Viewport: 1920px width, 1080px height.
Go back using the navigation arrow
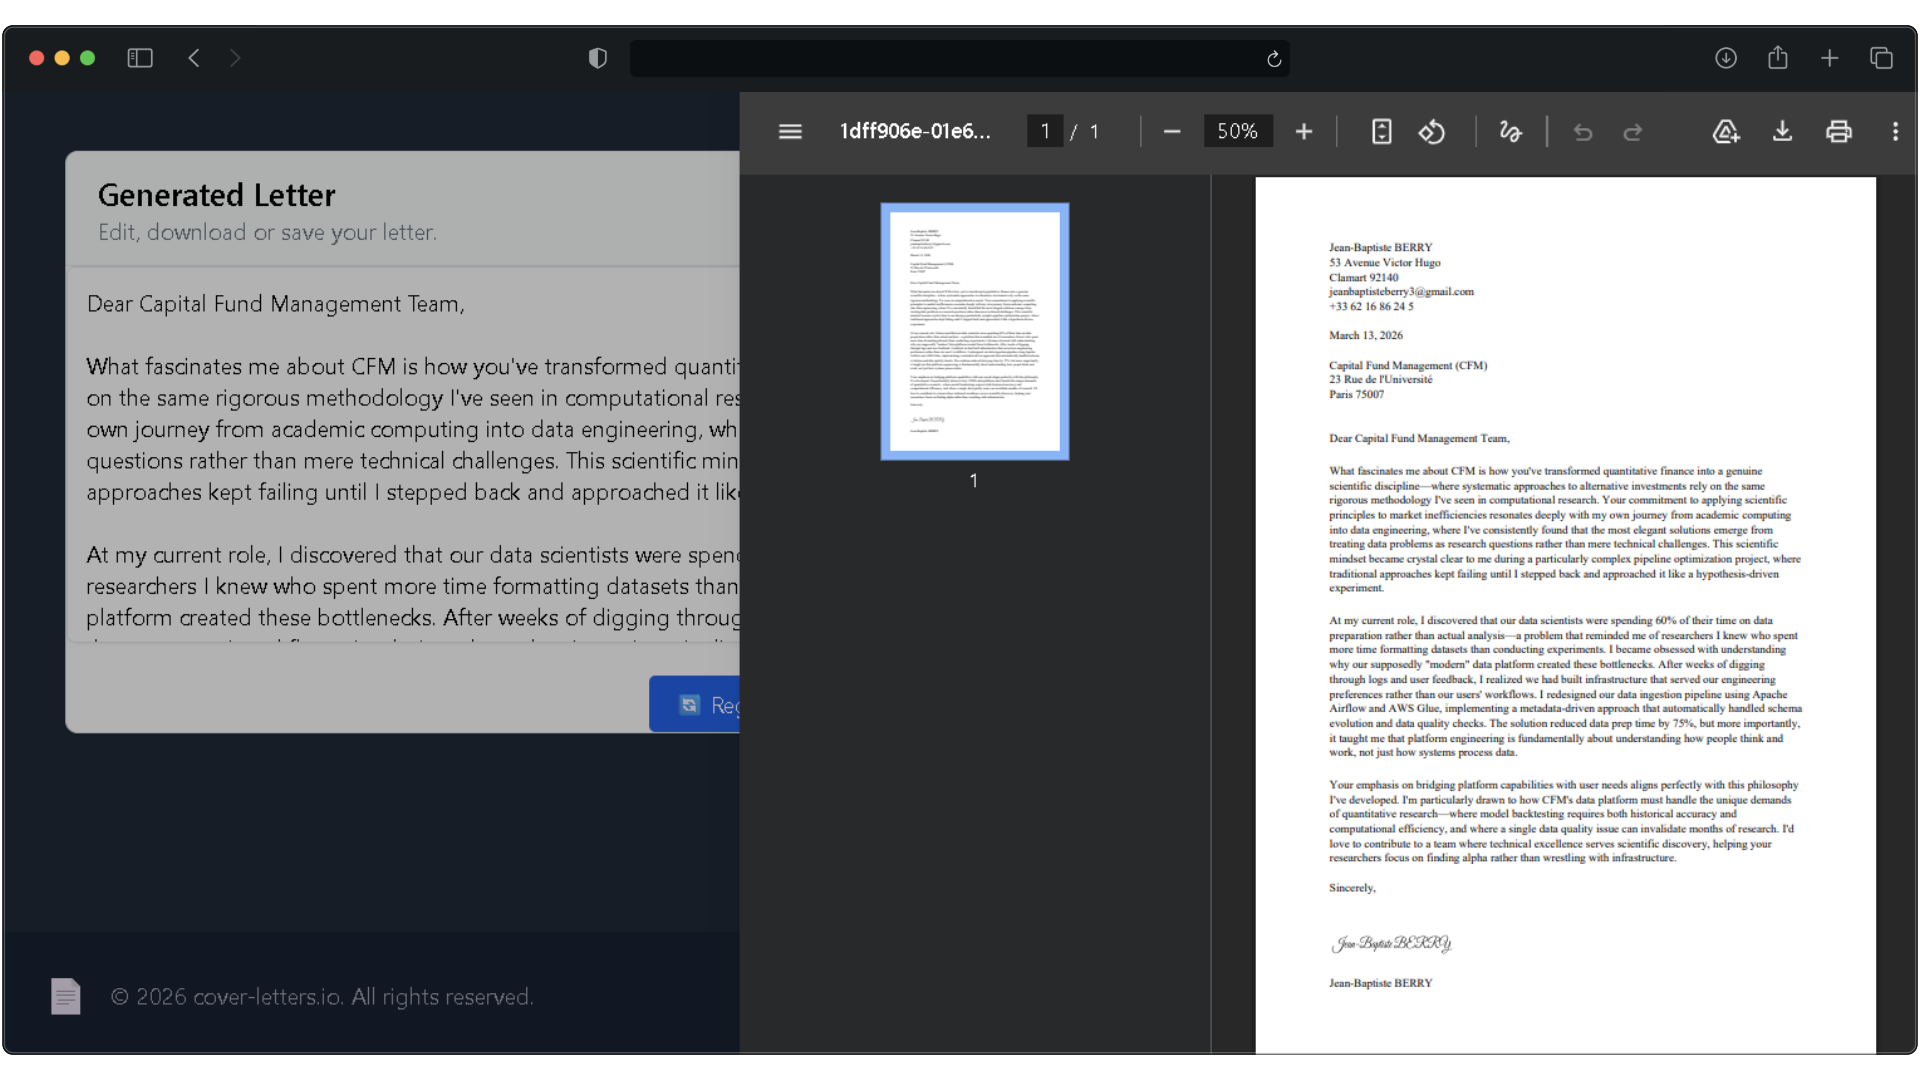click(194, 58)
